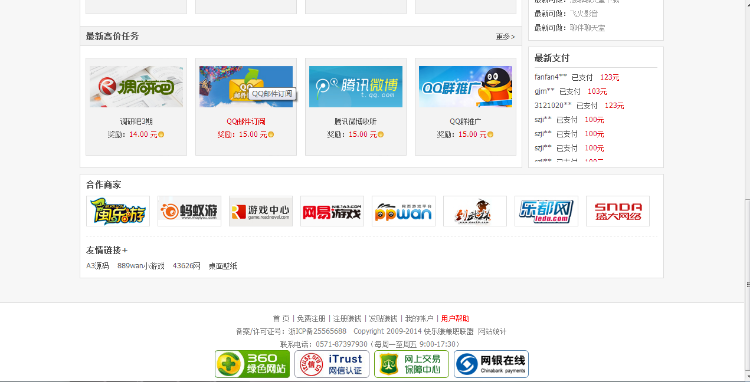750x382 pixels.
Task: Open the ppwan partner logo
Action: click(404, 211)
